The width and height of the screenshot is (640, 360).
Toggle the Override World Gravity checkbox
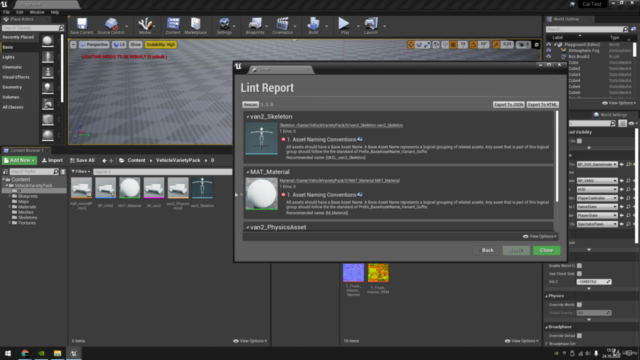tap(579, 304)
